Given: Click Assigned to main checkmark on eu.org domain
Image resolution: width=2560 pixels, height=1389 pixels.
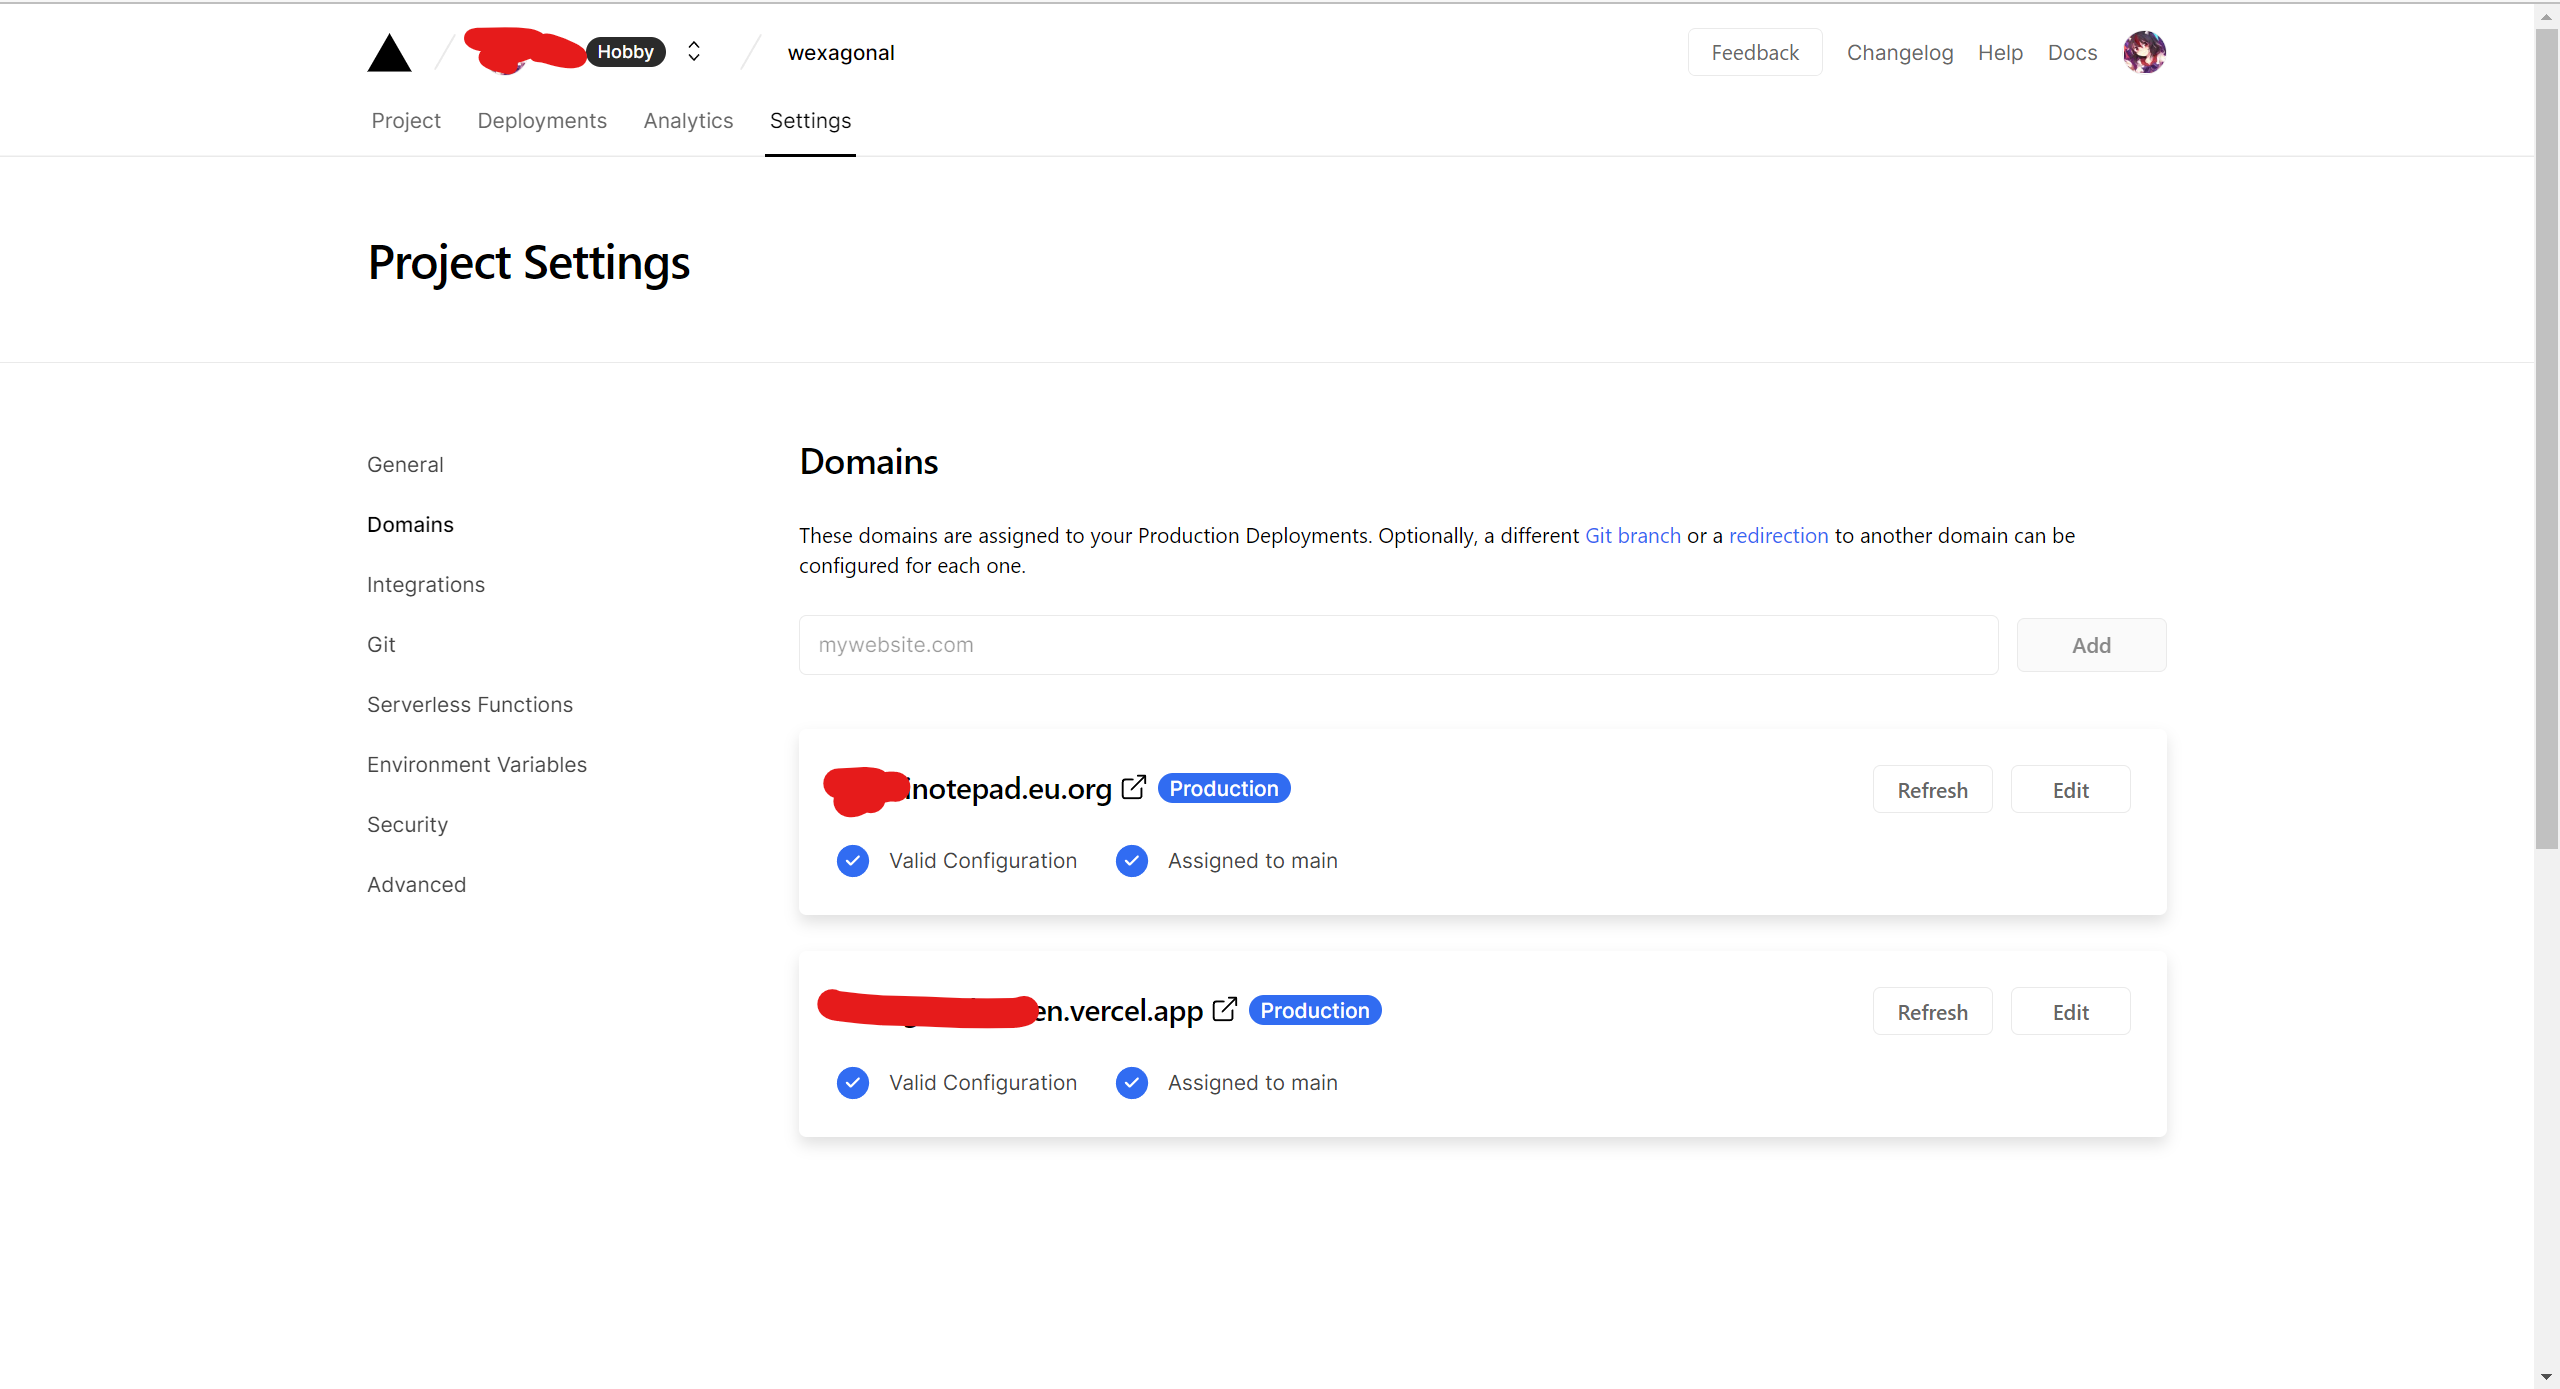Looking at the screenshot, I should pos(1132,861).
